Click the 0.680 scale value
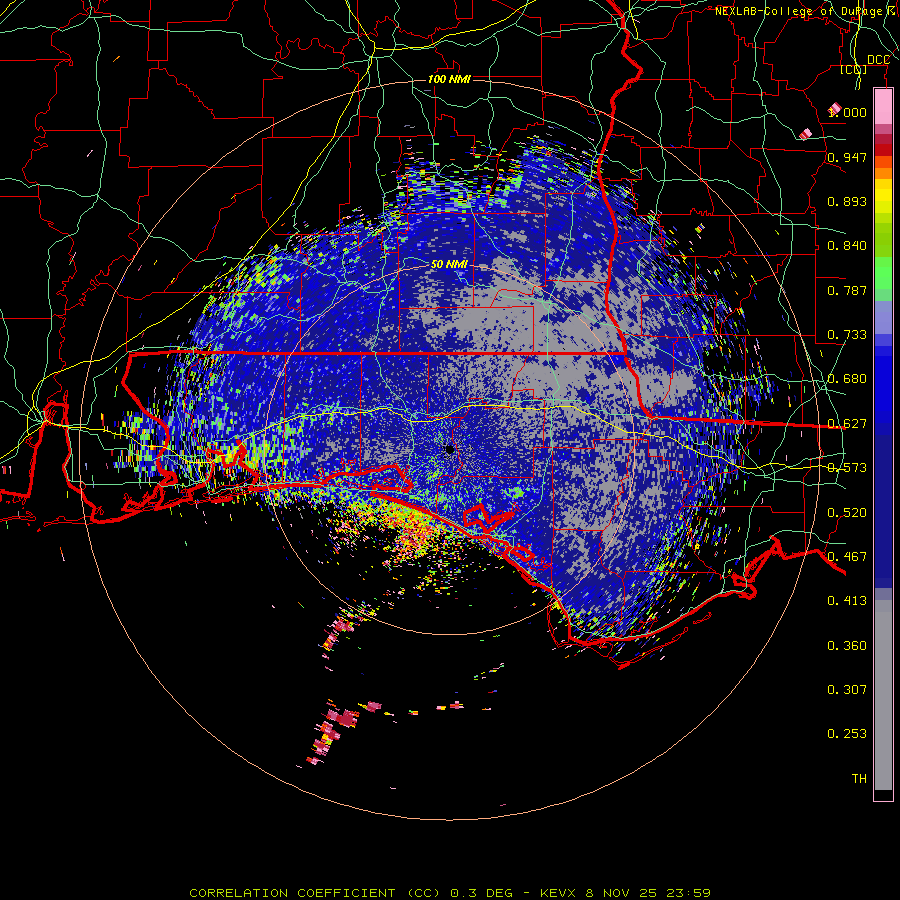 tap(847, 379)
